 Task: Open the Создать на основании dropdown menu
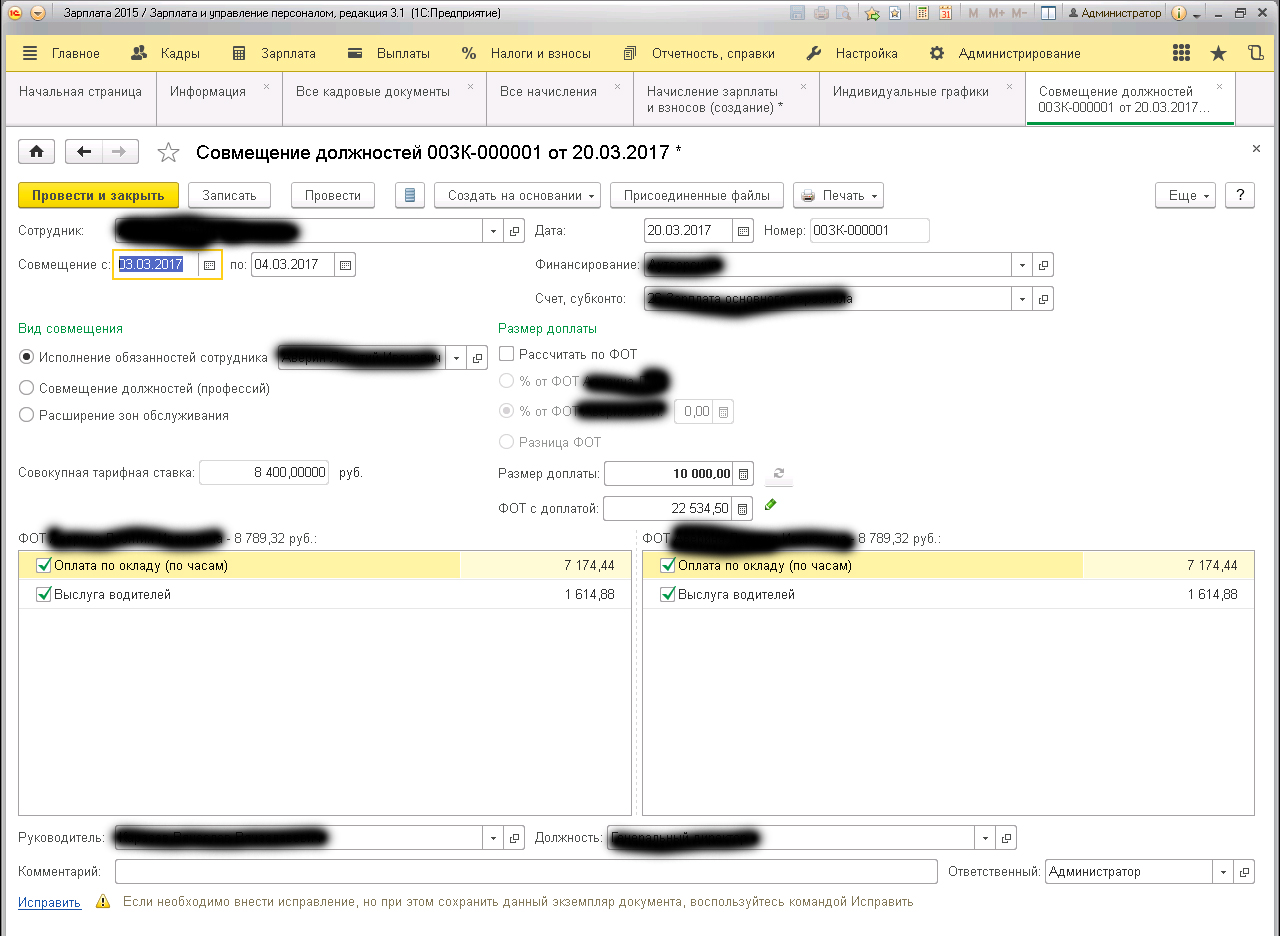coord(517,195)
